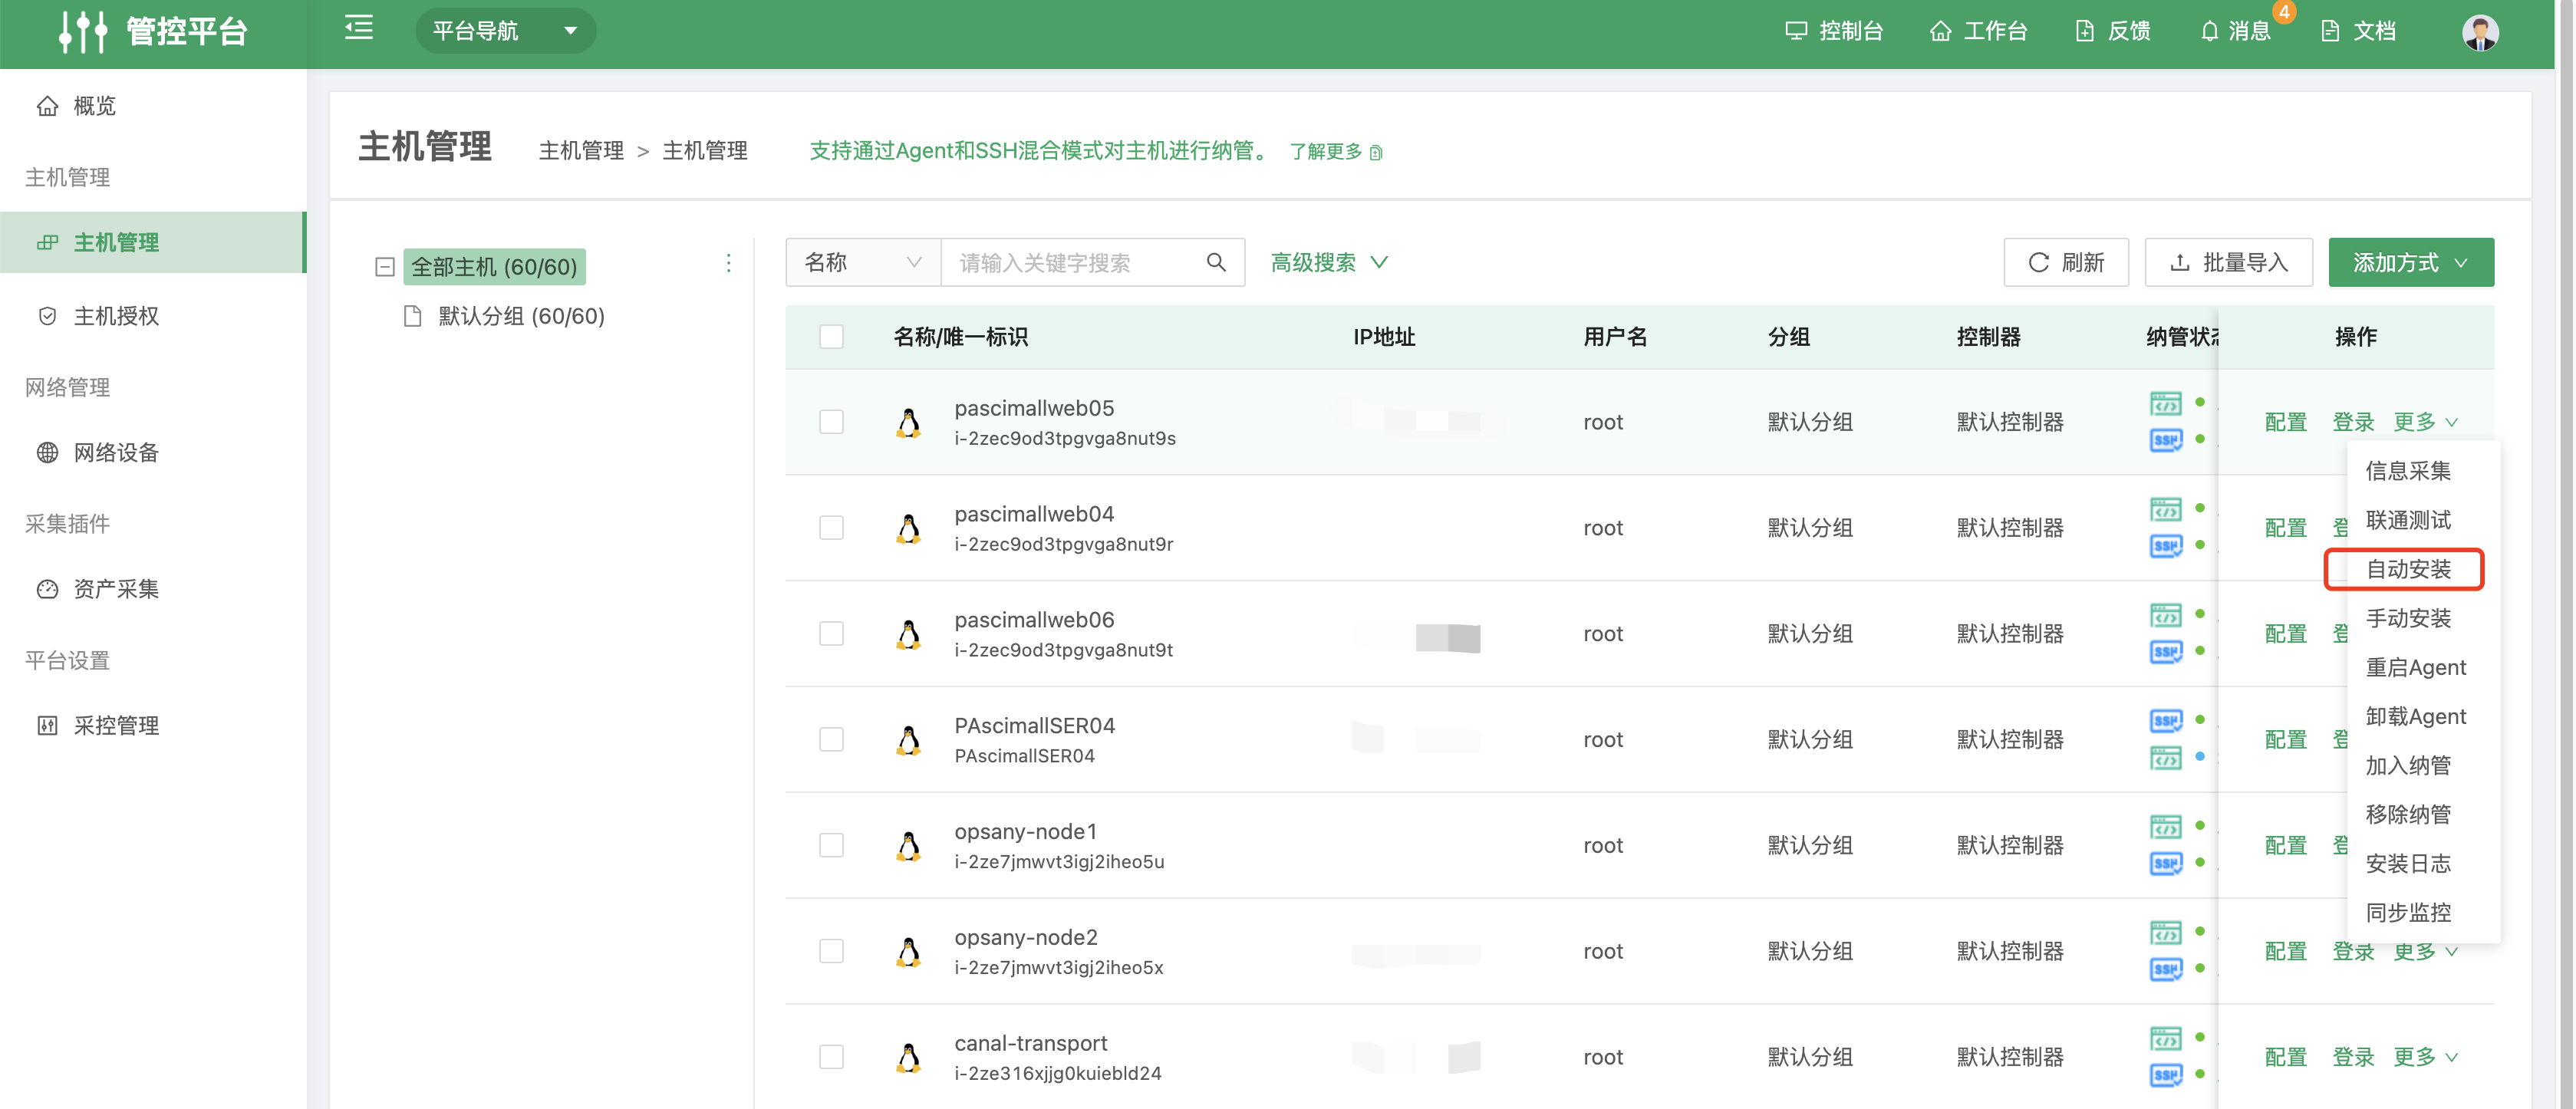Image resolution: width=2576 pixels, height=1109 pixels.
Task: Click Agent status icon for pascimallweb06
Action: [2165, 615]
